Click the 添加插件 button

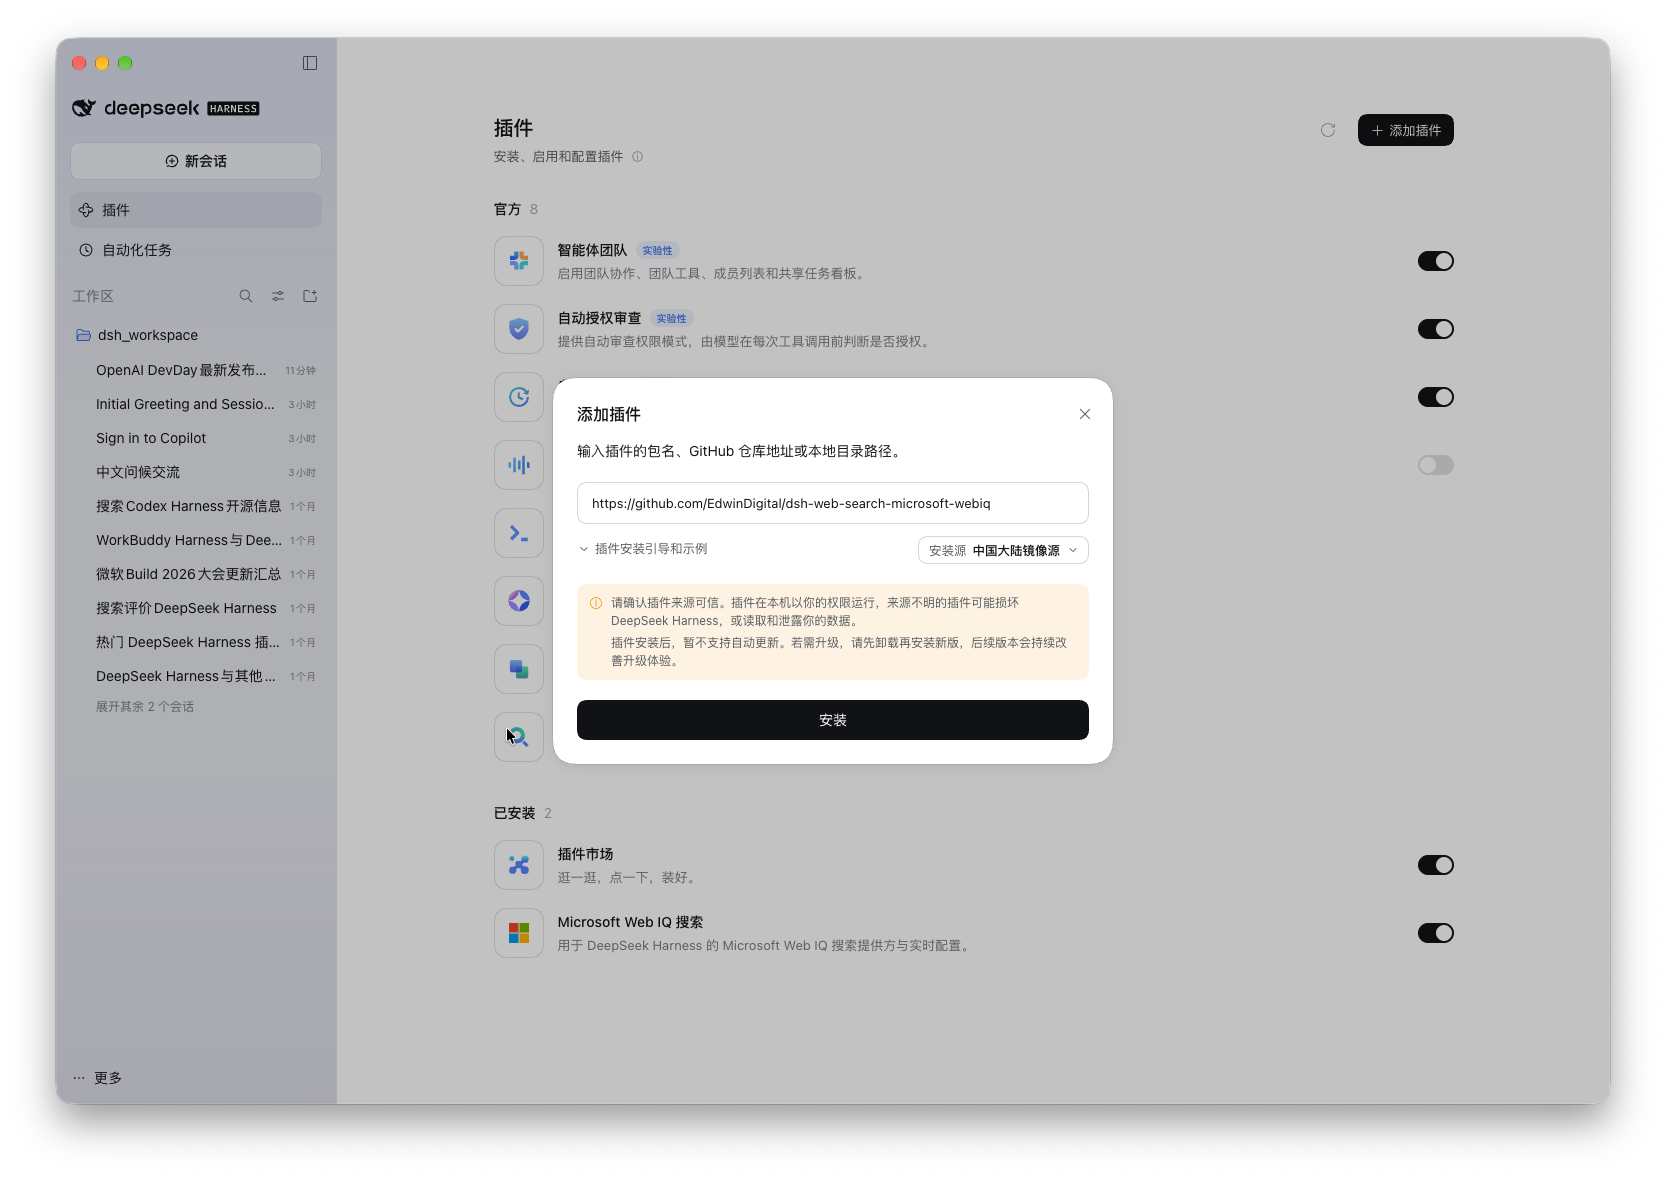pos(1406,130)
